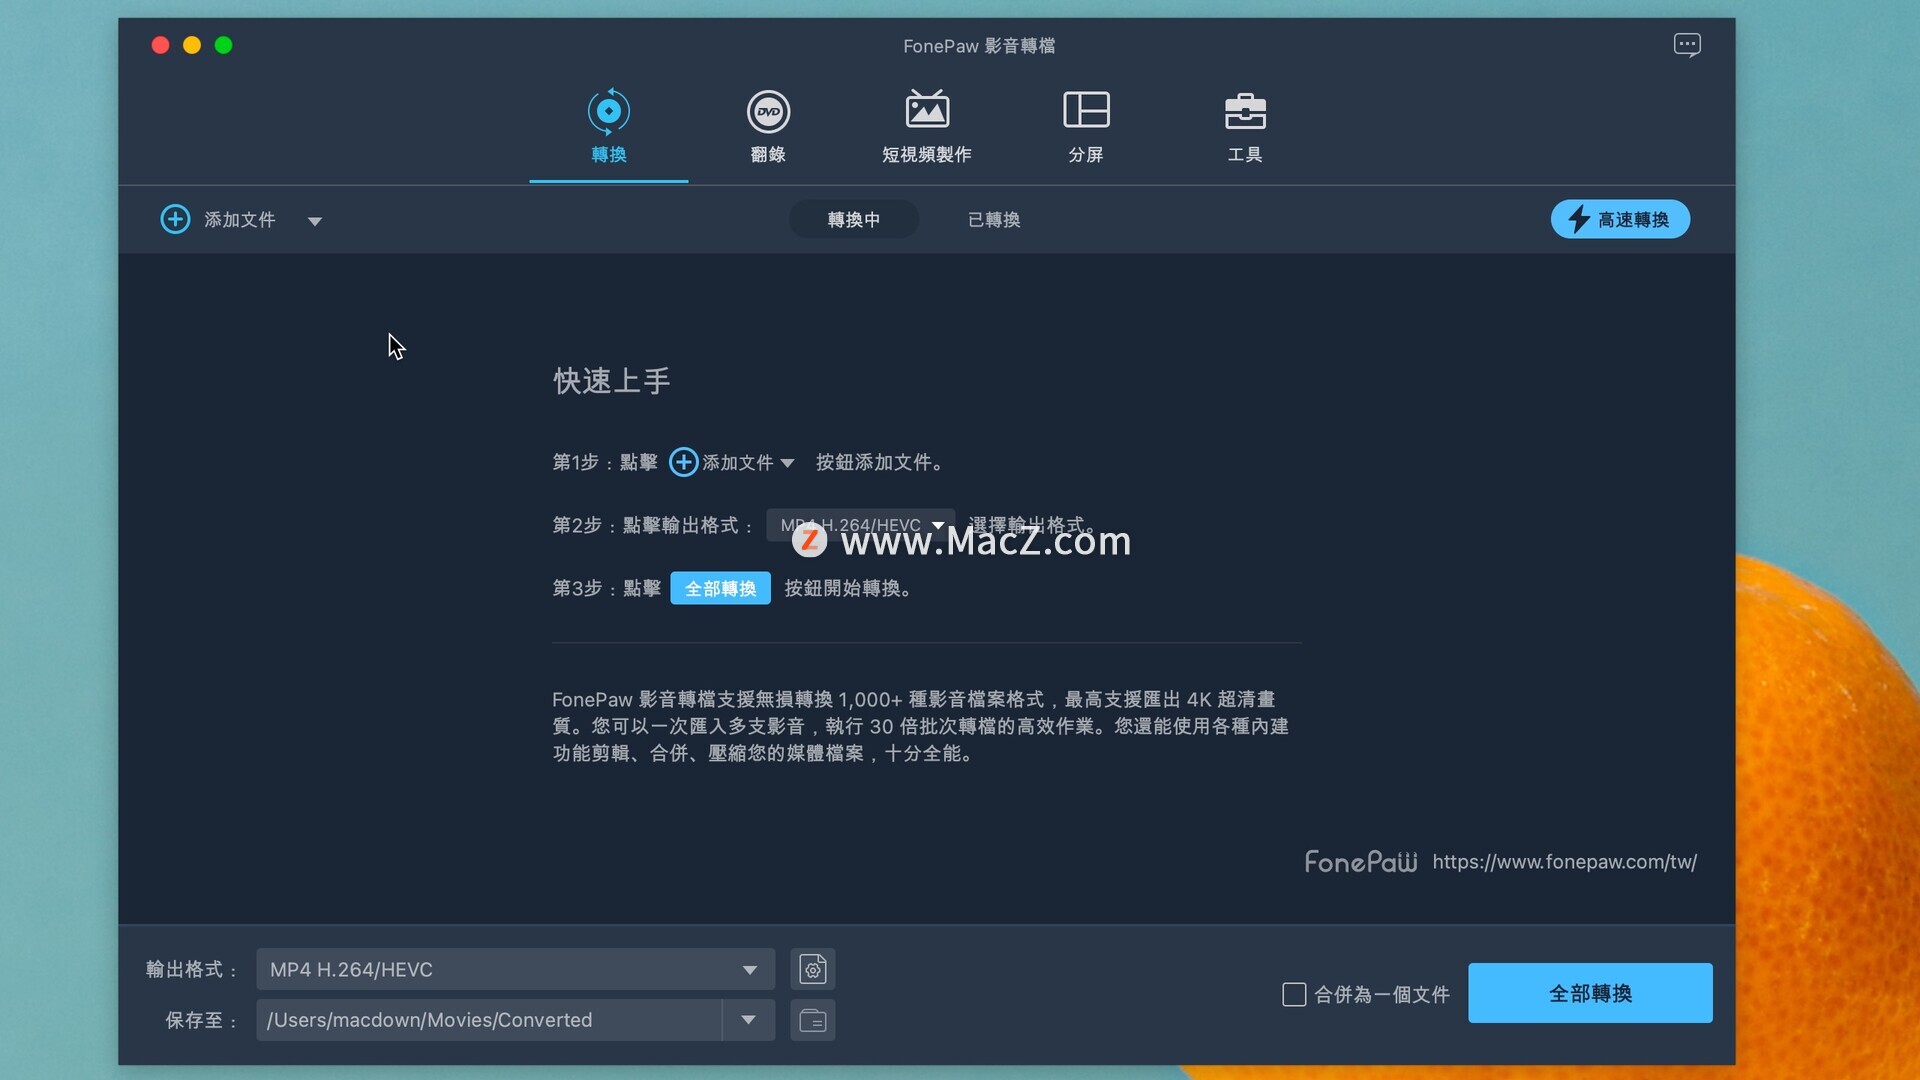This screenshot has width=1920, height=1080.
Task: Open the 輸出格式 MP4 H.264/HEVC dropdown
Action: tap(515, 969)
